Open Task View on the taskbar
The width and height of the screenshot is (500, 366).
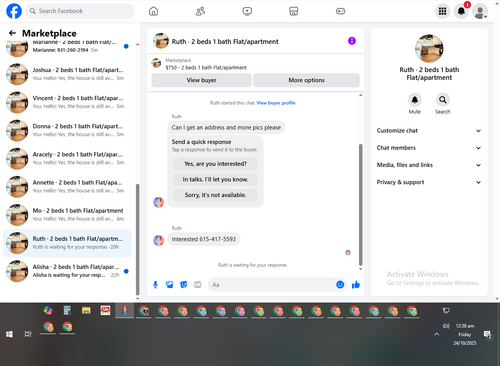[x=28, y=334]
